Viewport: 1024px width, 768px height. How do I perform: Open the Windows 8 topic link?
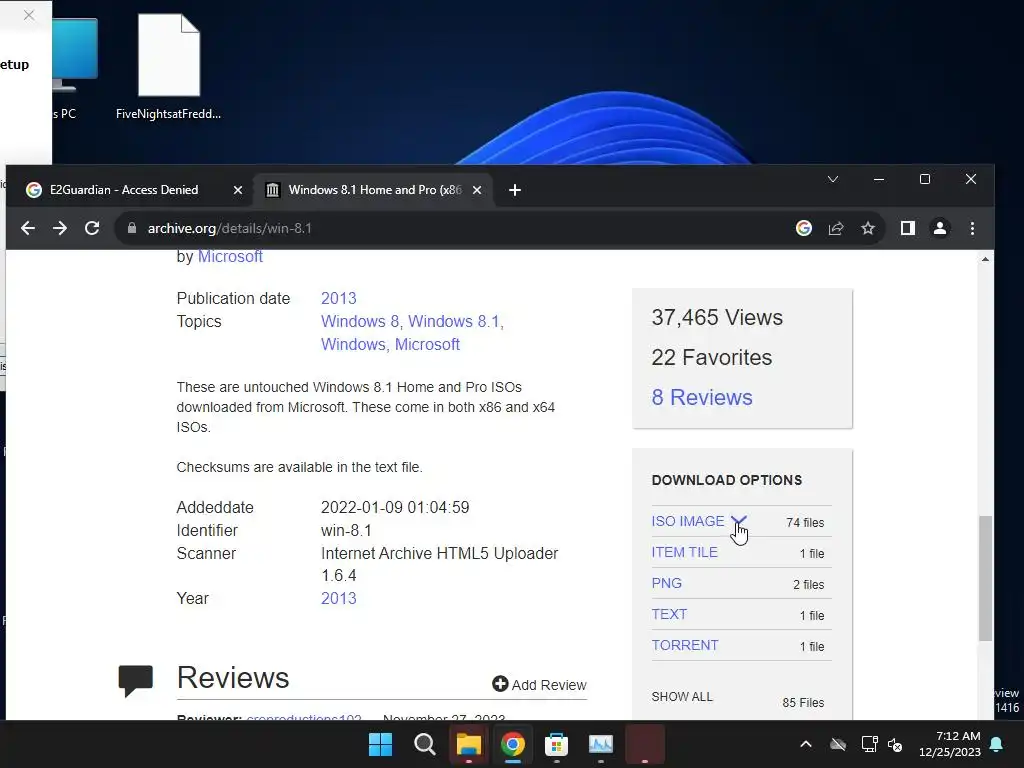pyautogui.click(x=359, y=321)
